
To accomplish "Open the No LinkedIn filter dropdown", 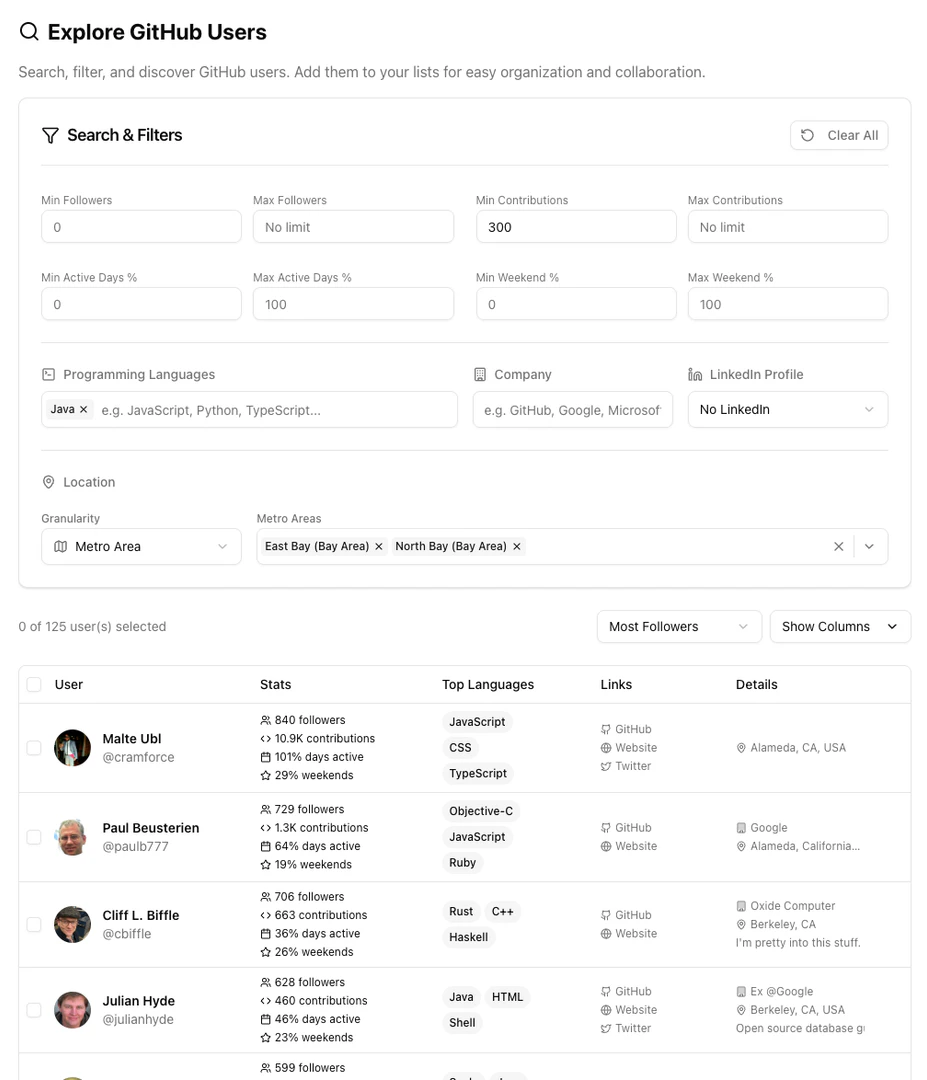I will pos(787,409).
